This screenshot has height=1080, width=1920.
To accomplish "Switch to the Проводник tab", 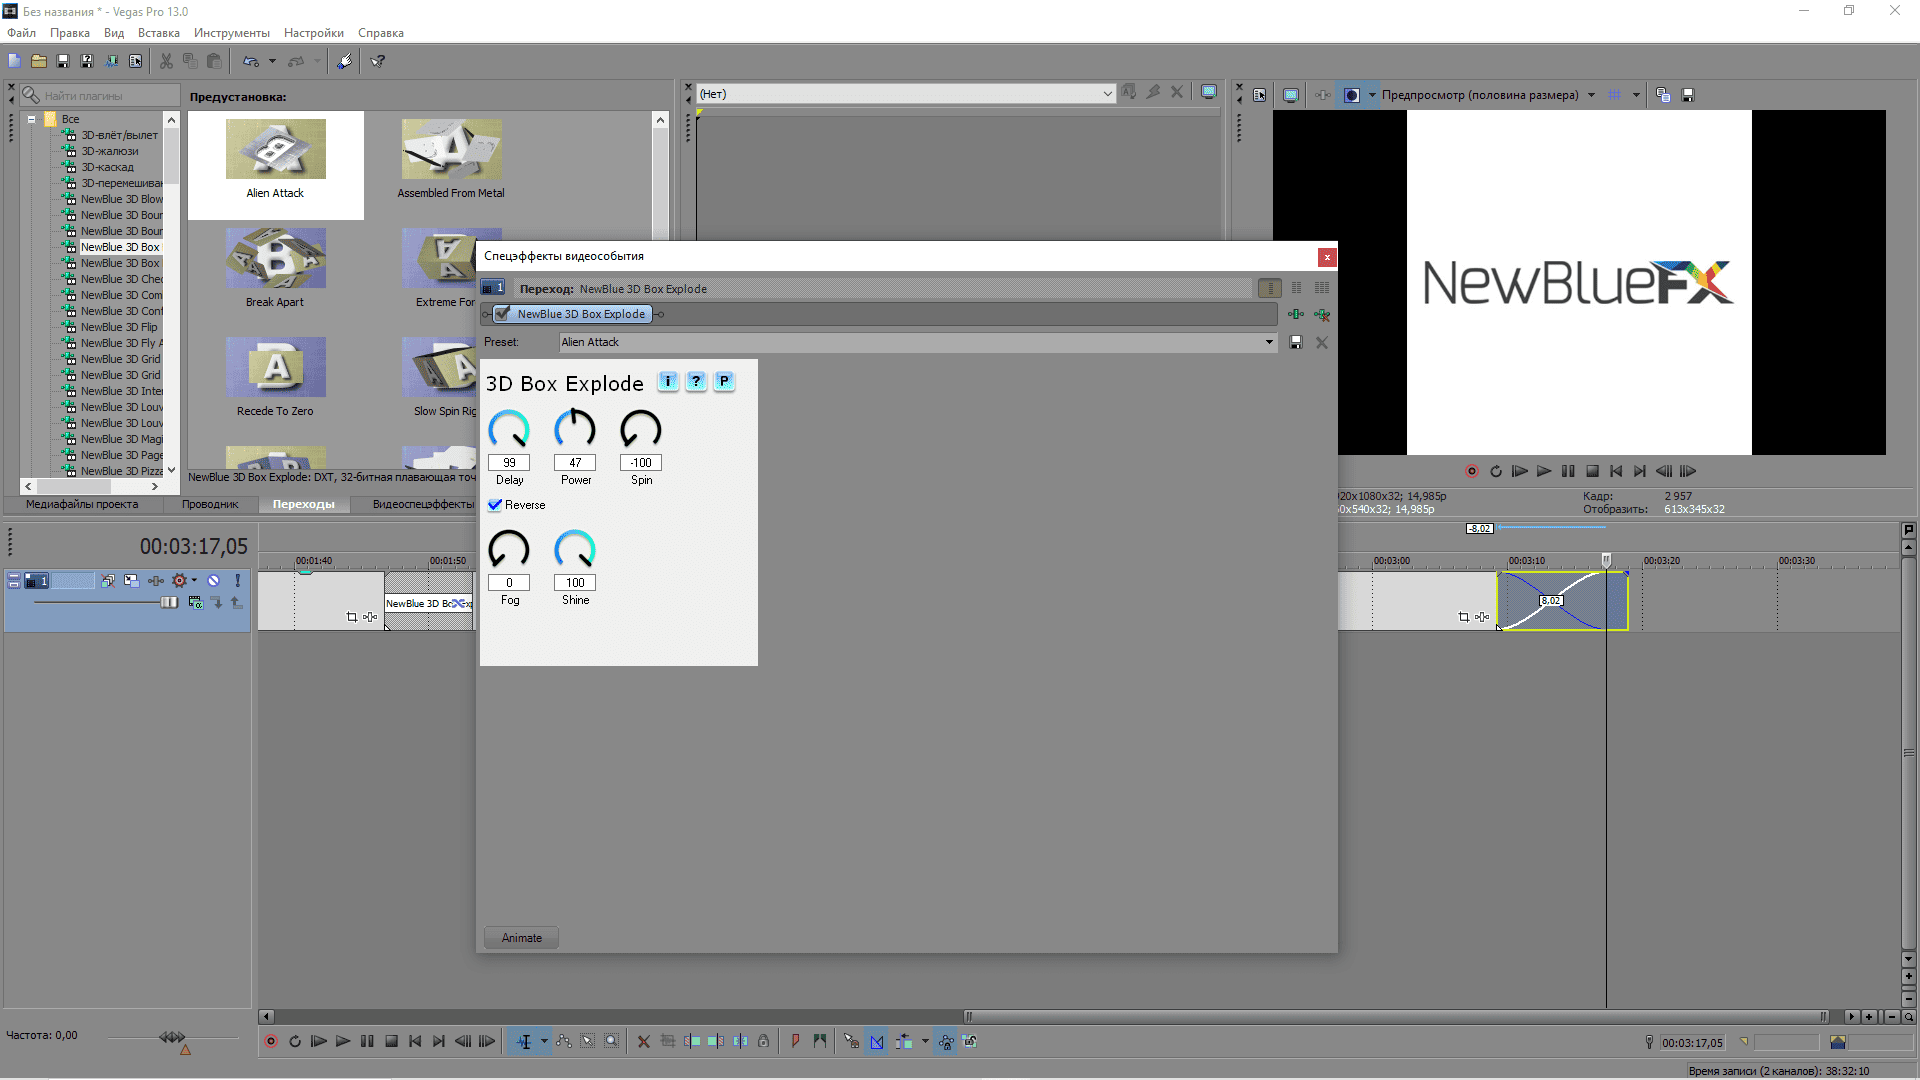I will 210,504.
